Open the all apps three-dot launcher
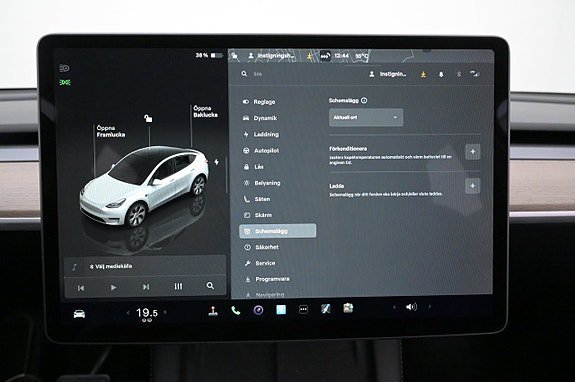This screenshot has width=575, height=382. tap(303, 310)
